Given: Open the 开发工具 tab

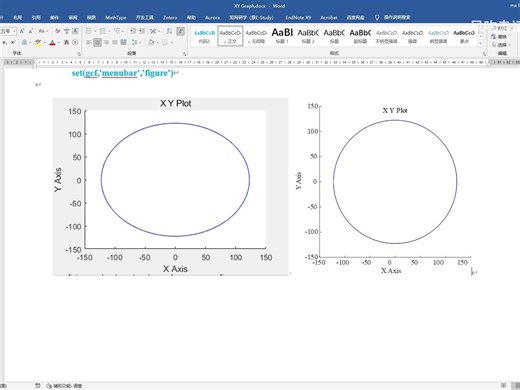Looking at the screenshot, I should 145,17.
